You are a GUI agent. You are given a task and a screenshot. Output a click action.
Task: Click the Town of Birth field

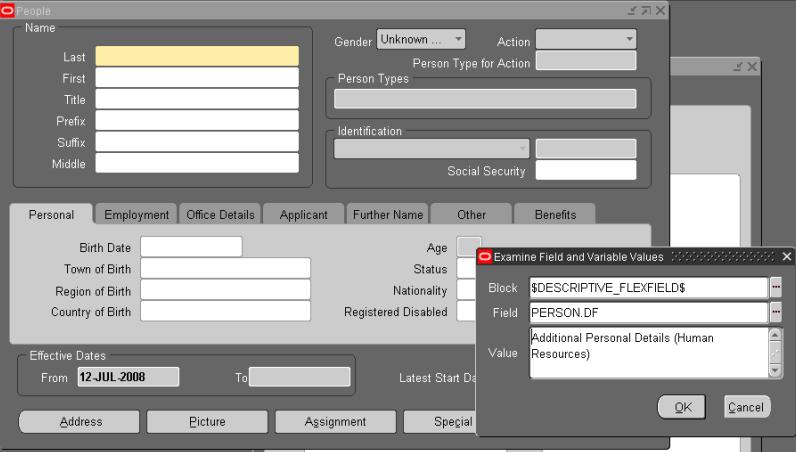pyautogui.click(x=225, y=268)
